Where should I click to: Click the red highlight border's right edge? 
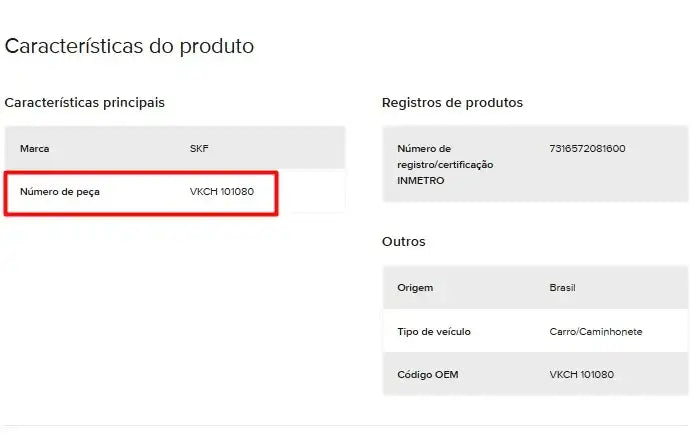[276, 192]
